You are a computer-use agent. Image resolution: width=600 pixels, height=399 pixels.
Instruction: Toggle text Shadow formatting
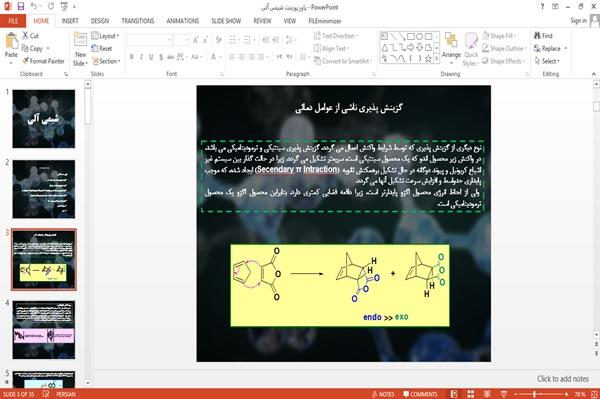pyautogui.click(x=161, y=57)
